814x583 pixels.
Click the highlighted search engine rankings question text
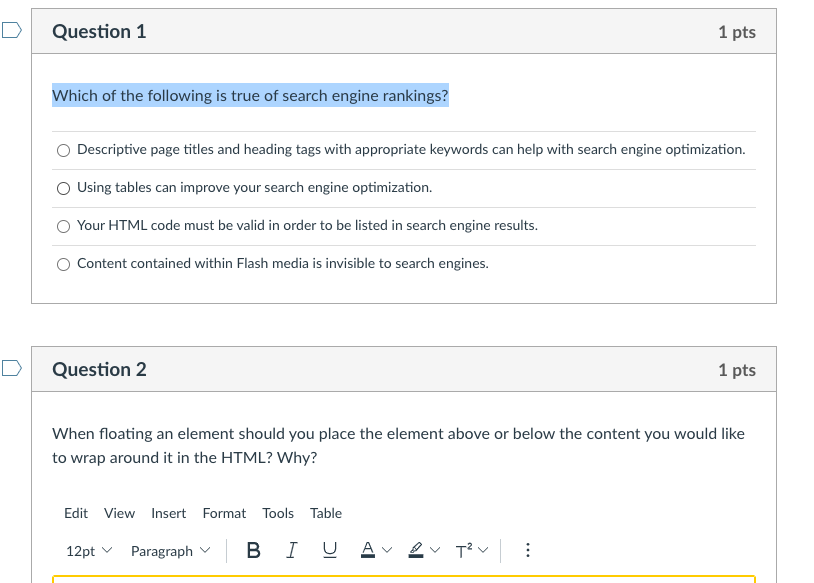coord(250,96)
